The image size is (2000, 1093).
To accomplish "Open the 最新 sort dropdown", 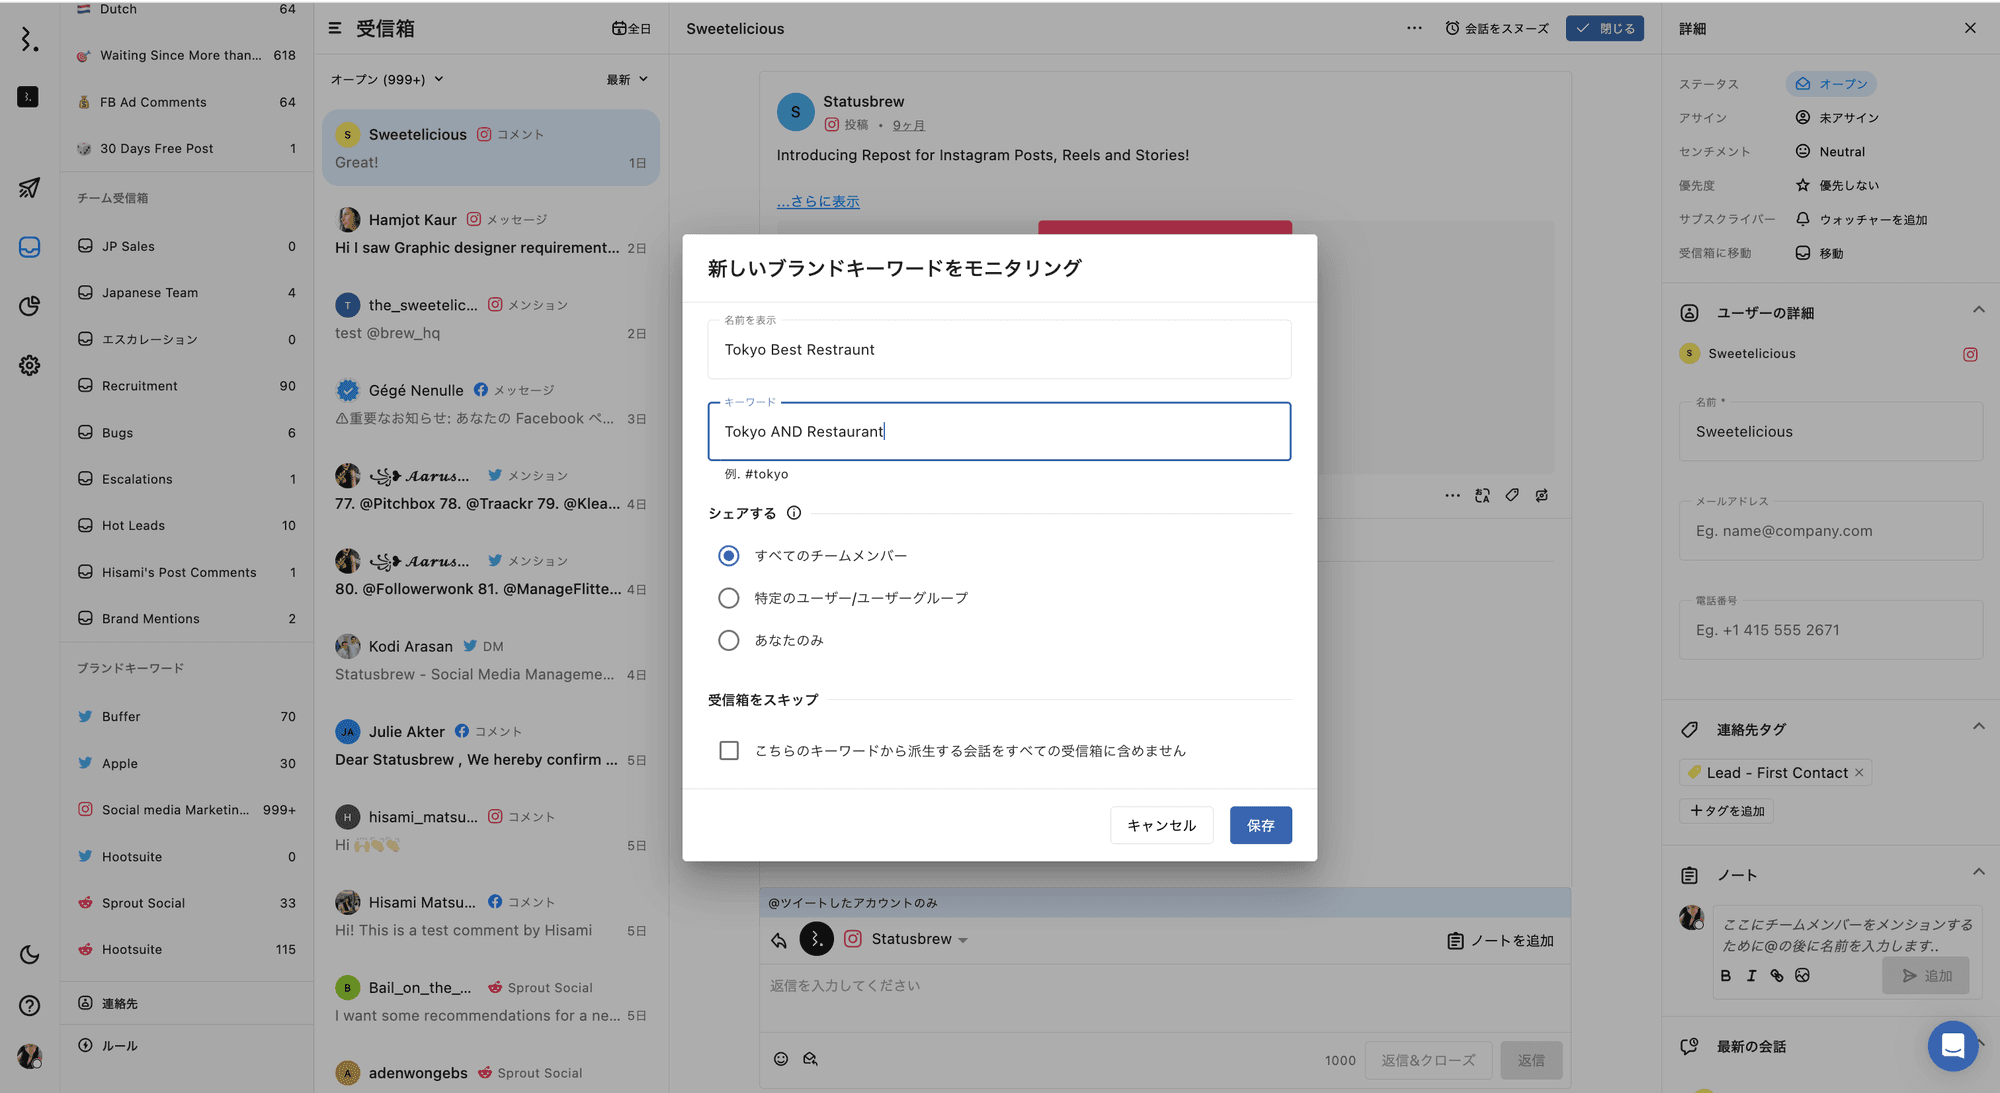I will pyautogui.click(x=627, y=79).
